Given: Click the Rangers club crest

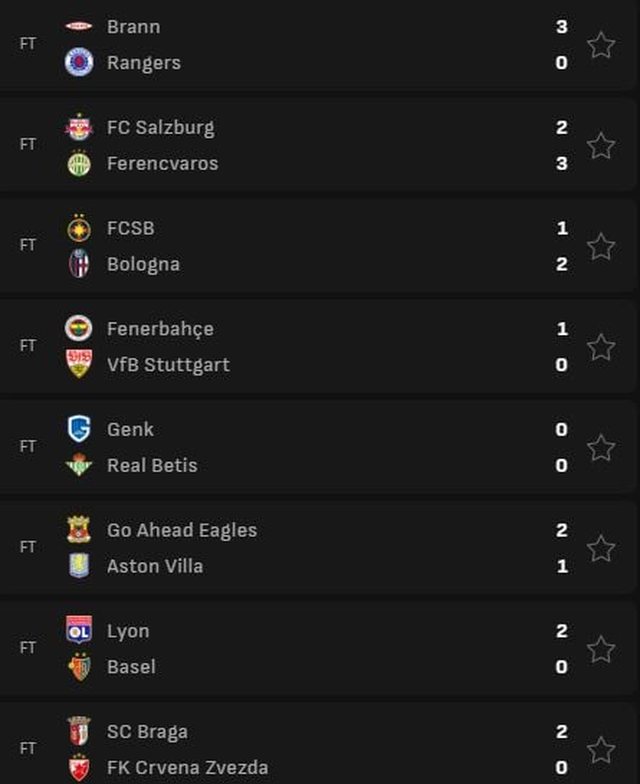Looking at the screenshot, I should click(x=79, y=62).
